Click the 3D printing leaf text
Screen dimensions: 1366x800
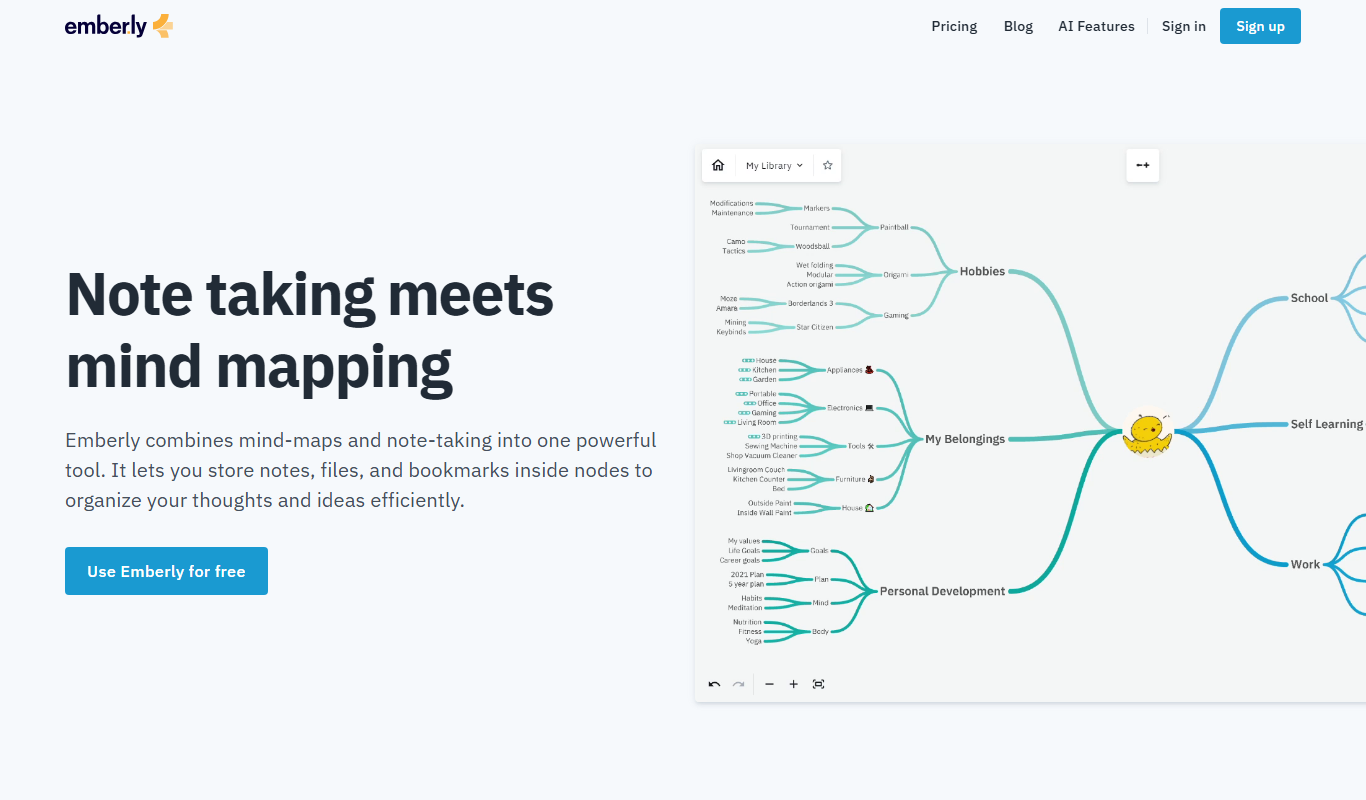pos(779,436)
